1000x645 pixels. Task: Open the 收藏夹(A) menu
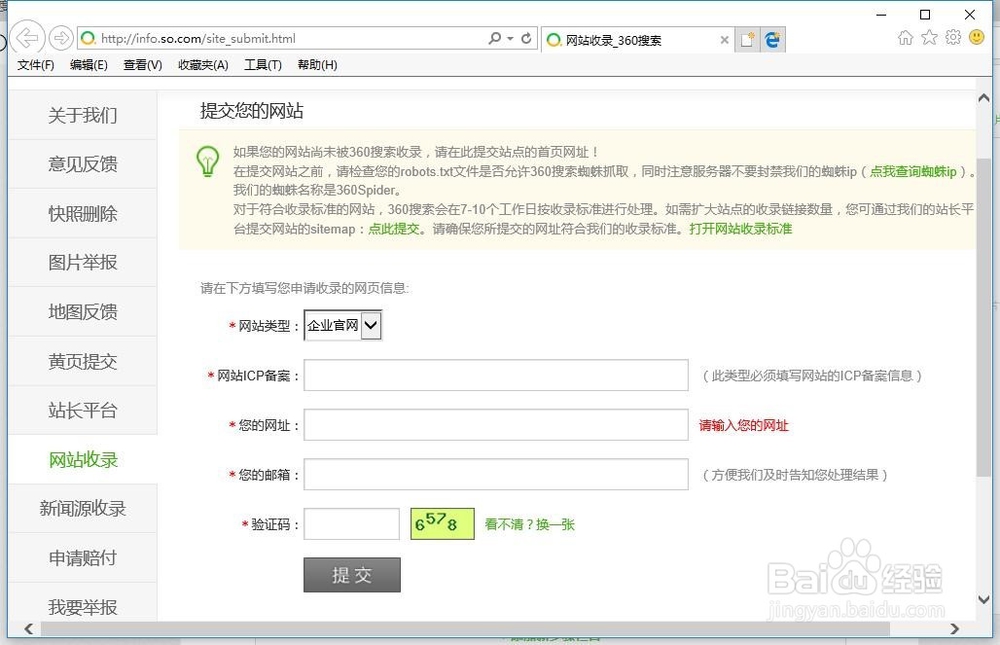pos(203,65)
